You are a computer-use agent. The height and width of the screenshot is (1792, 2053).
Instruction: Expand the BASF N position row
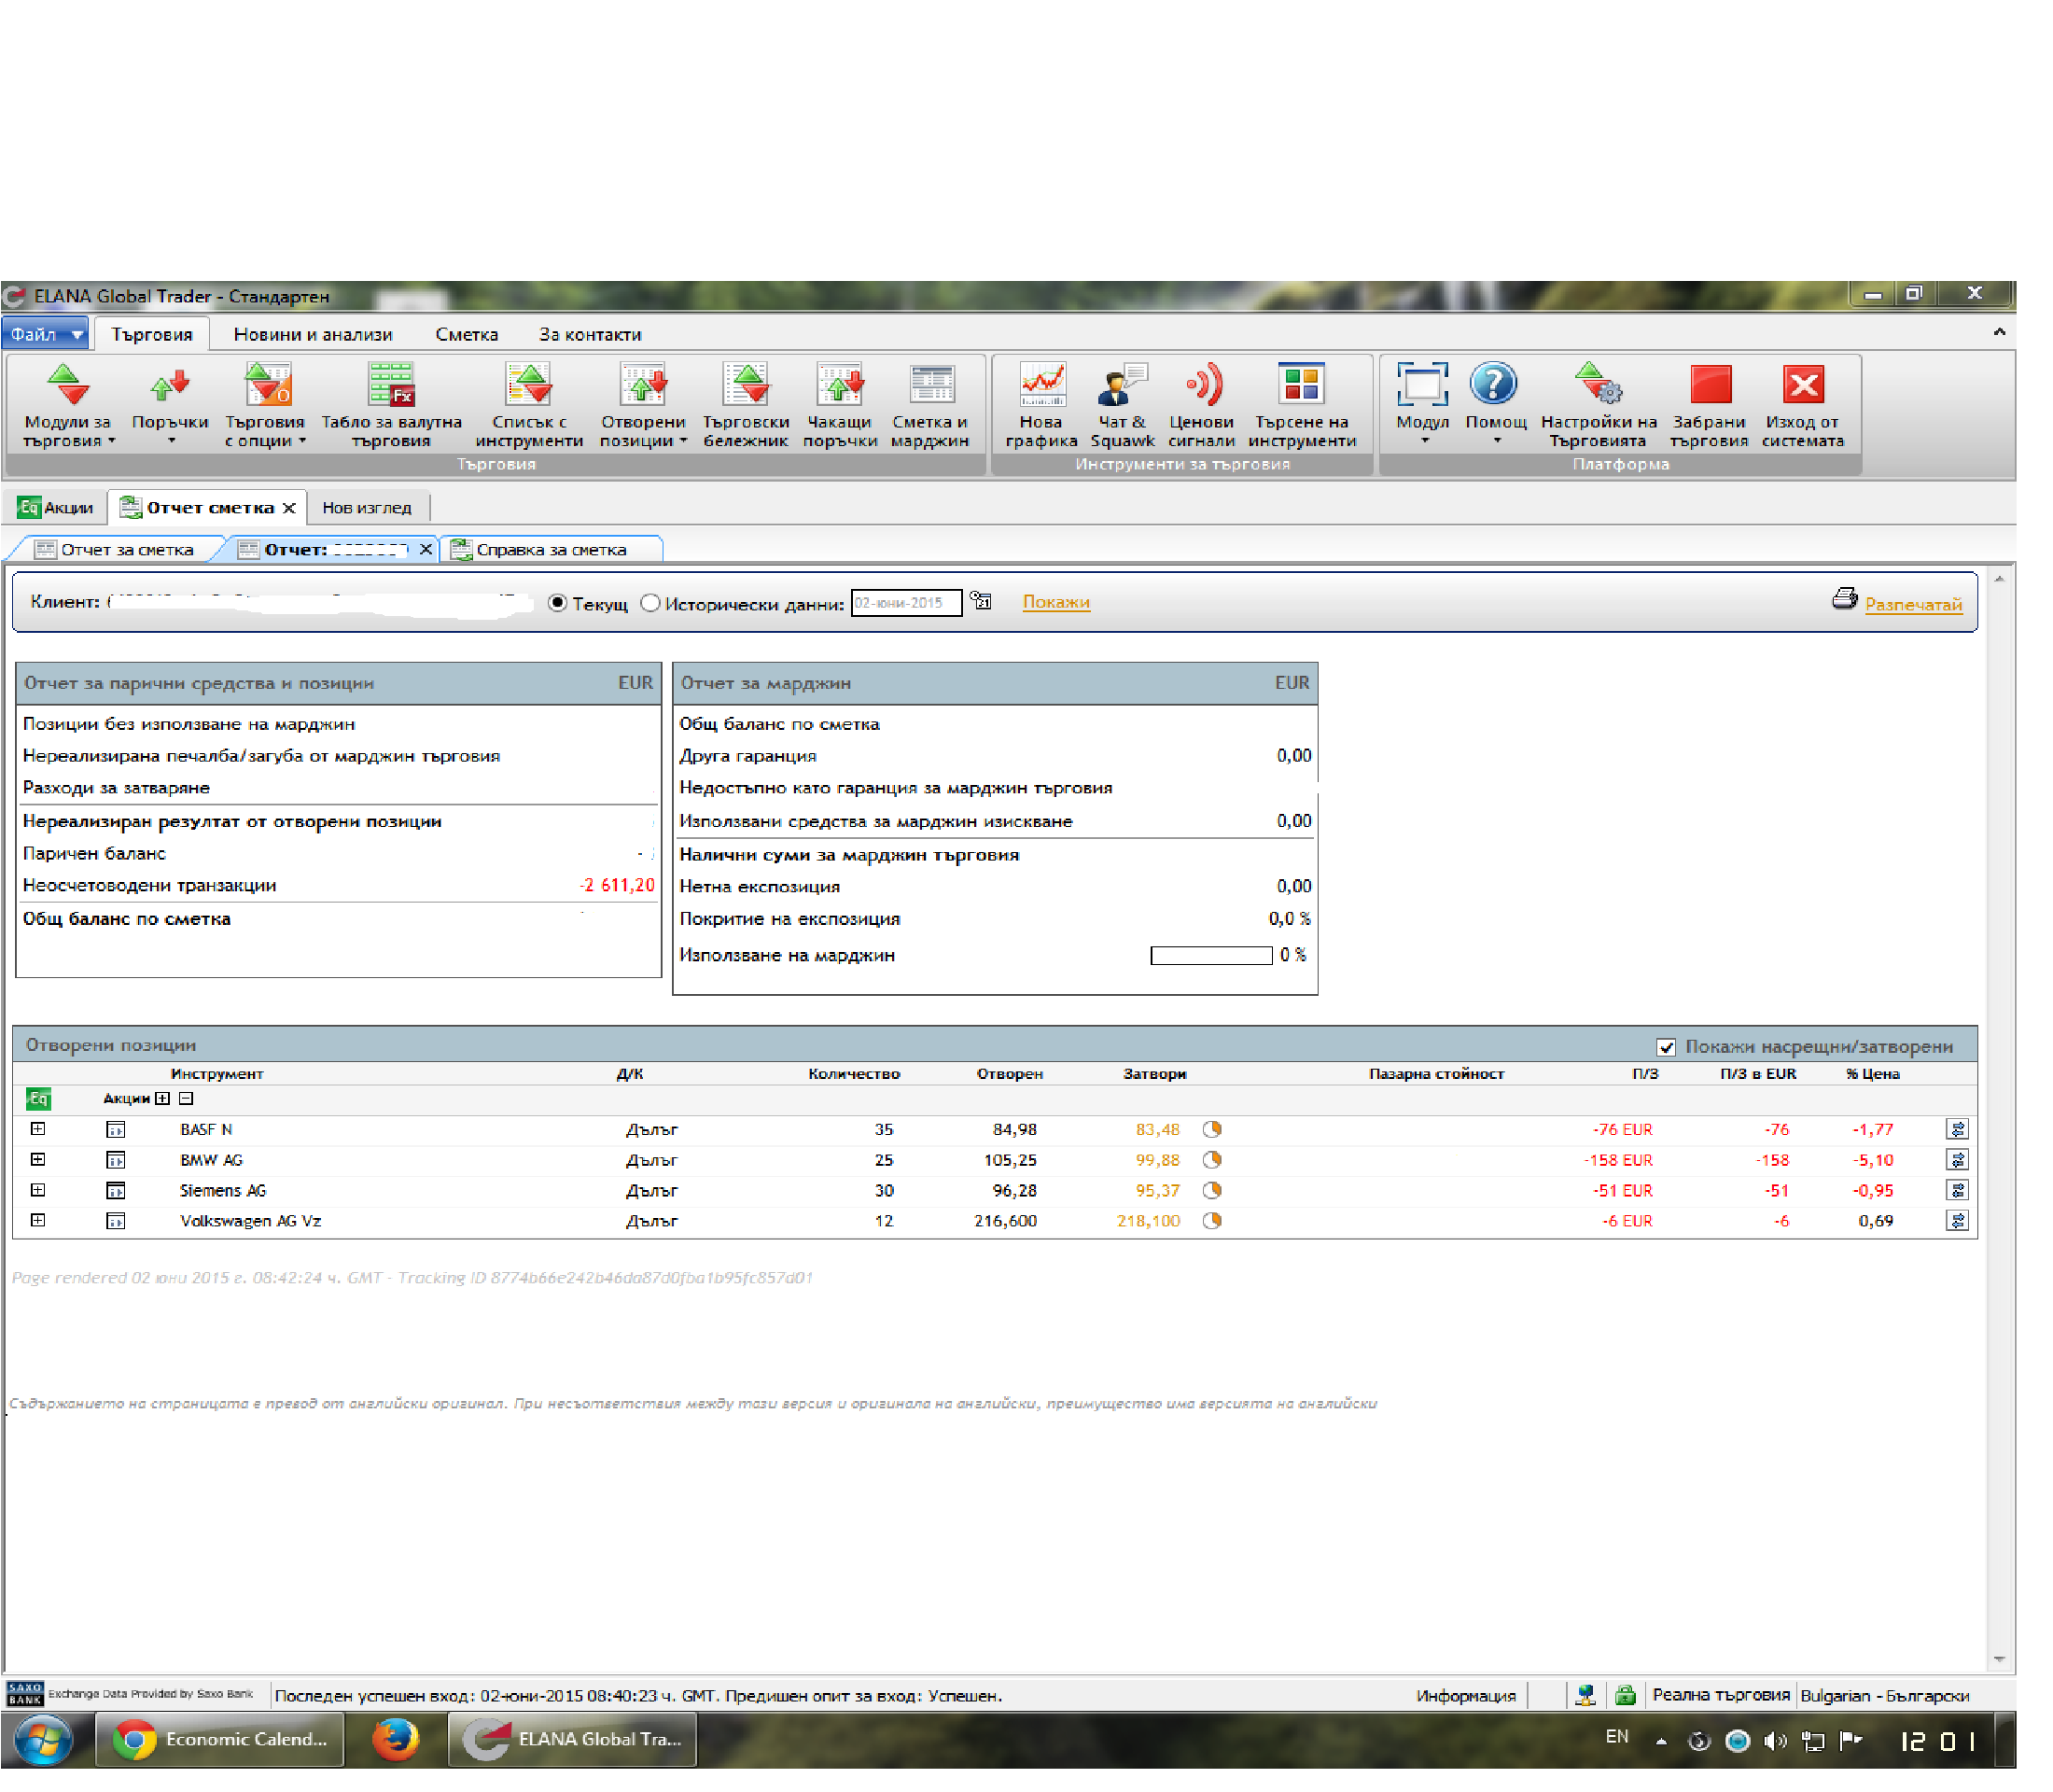coord(38,1129)
